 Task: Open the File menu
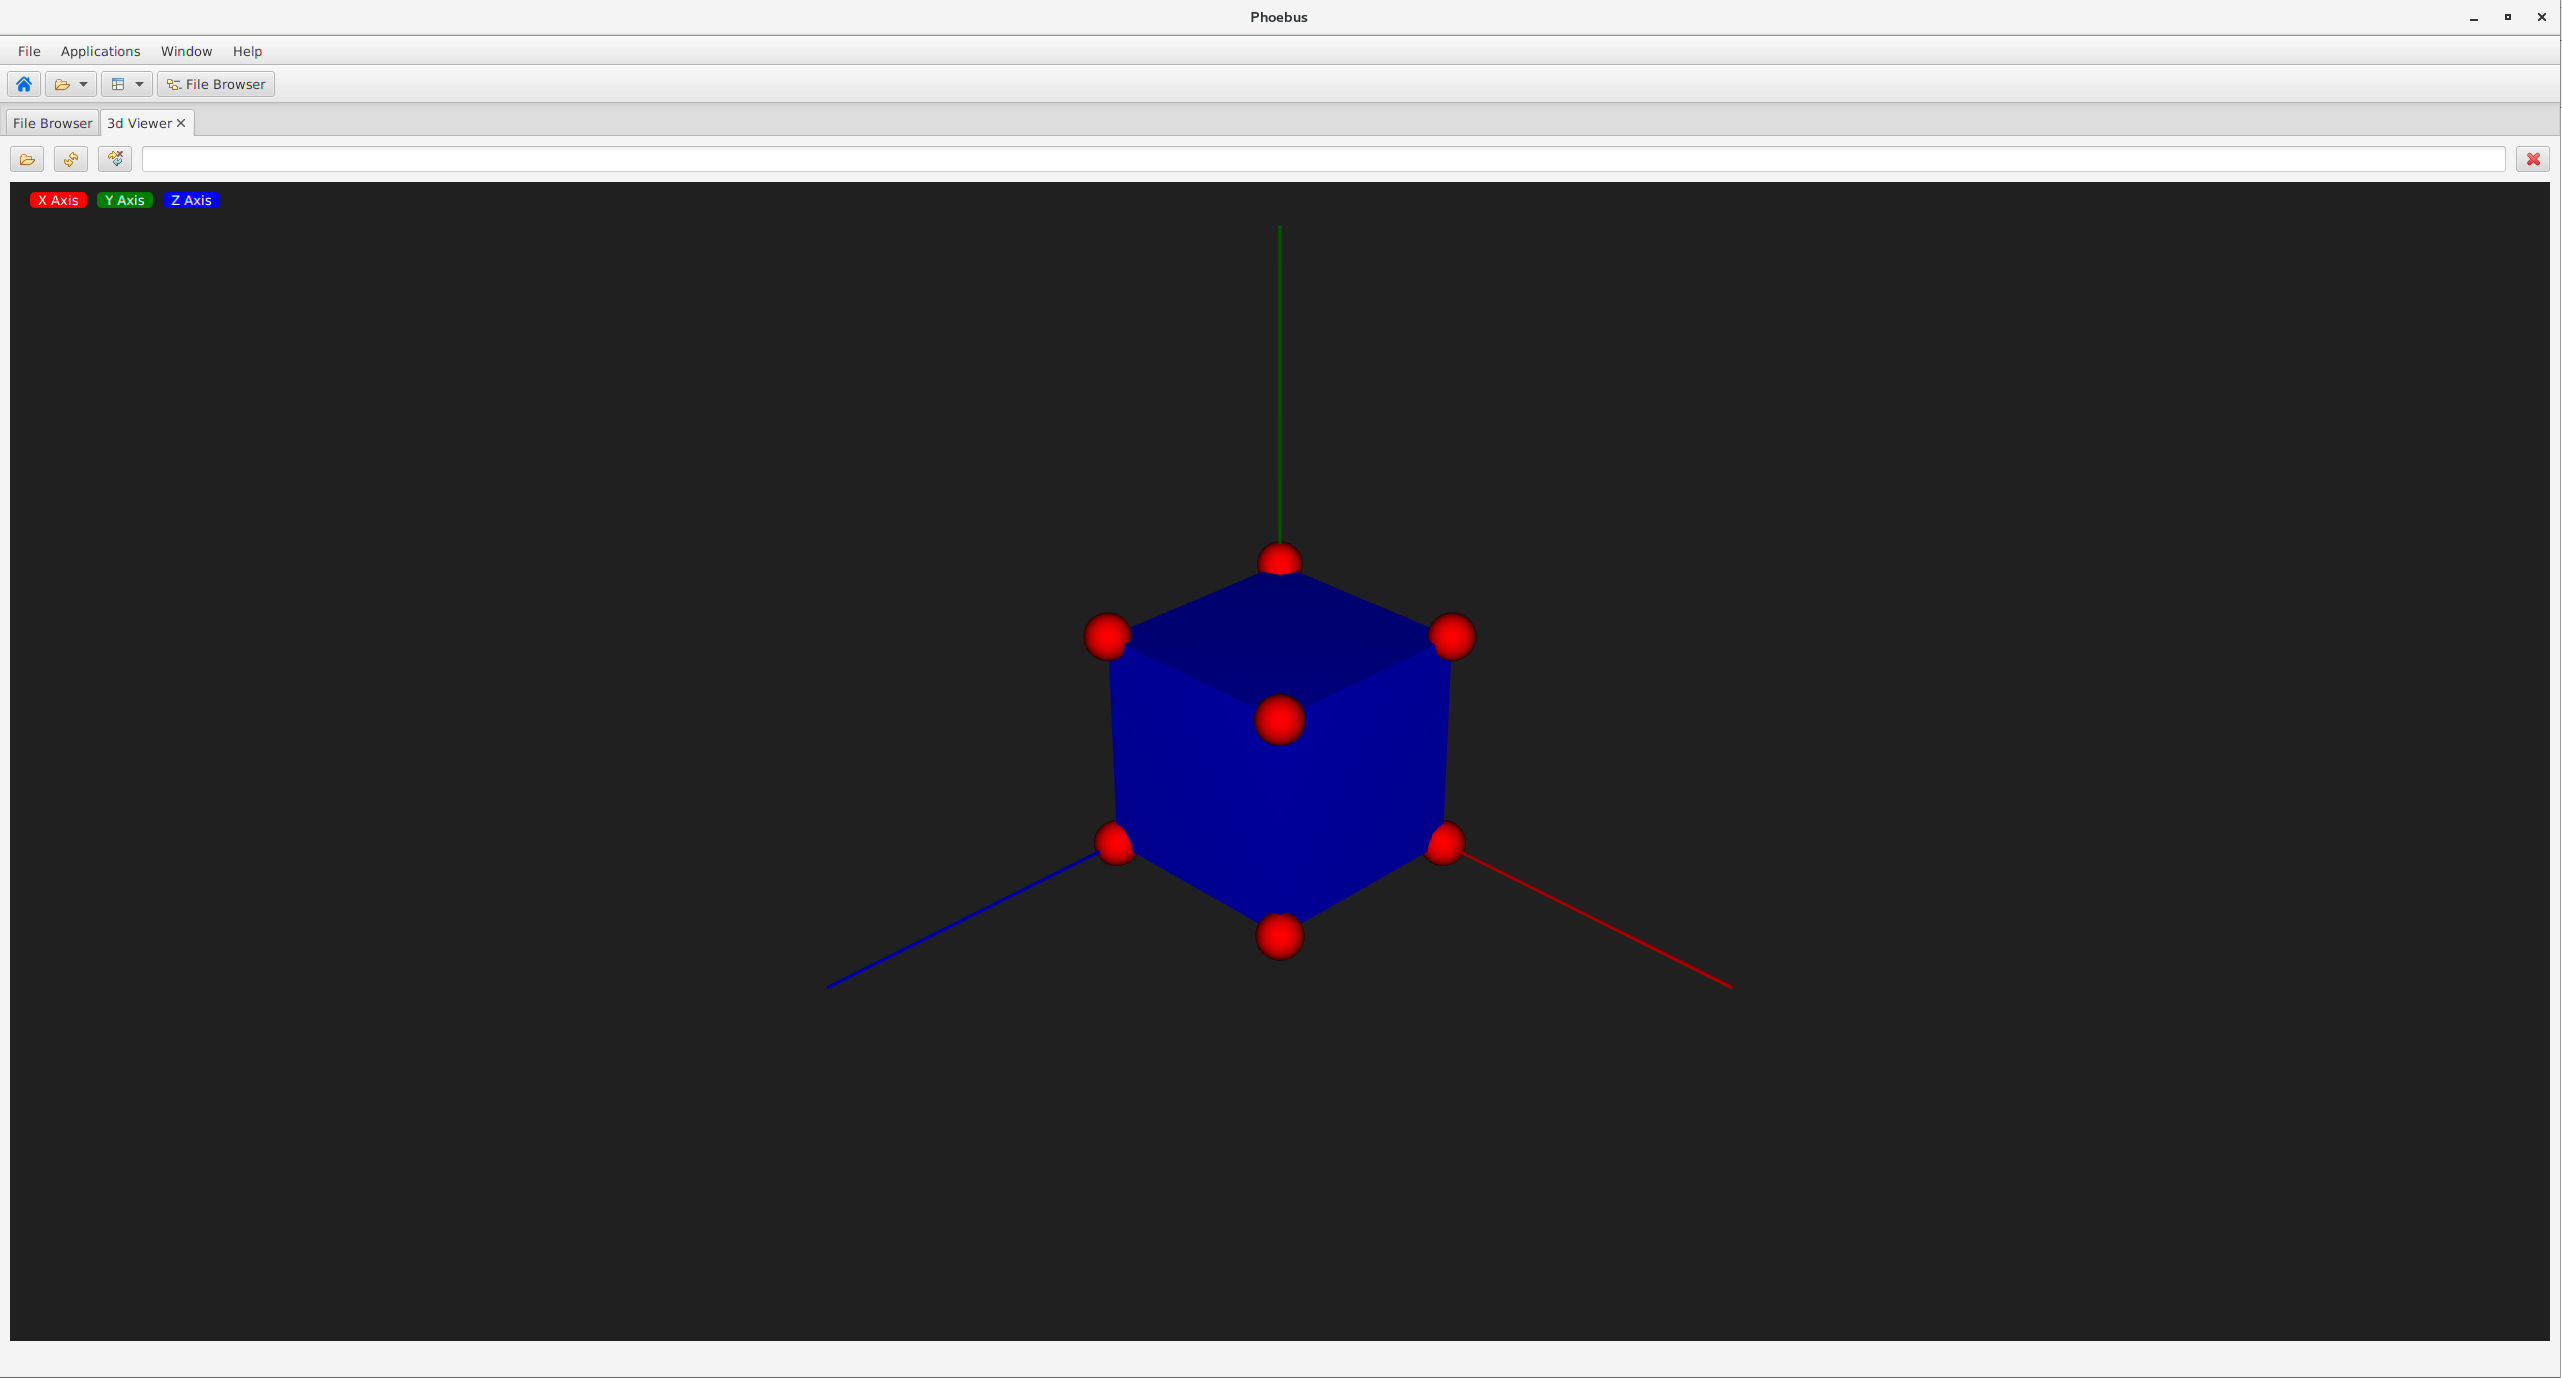pos(29,51)
